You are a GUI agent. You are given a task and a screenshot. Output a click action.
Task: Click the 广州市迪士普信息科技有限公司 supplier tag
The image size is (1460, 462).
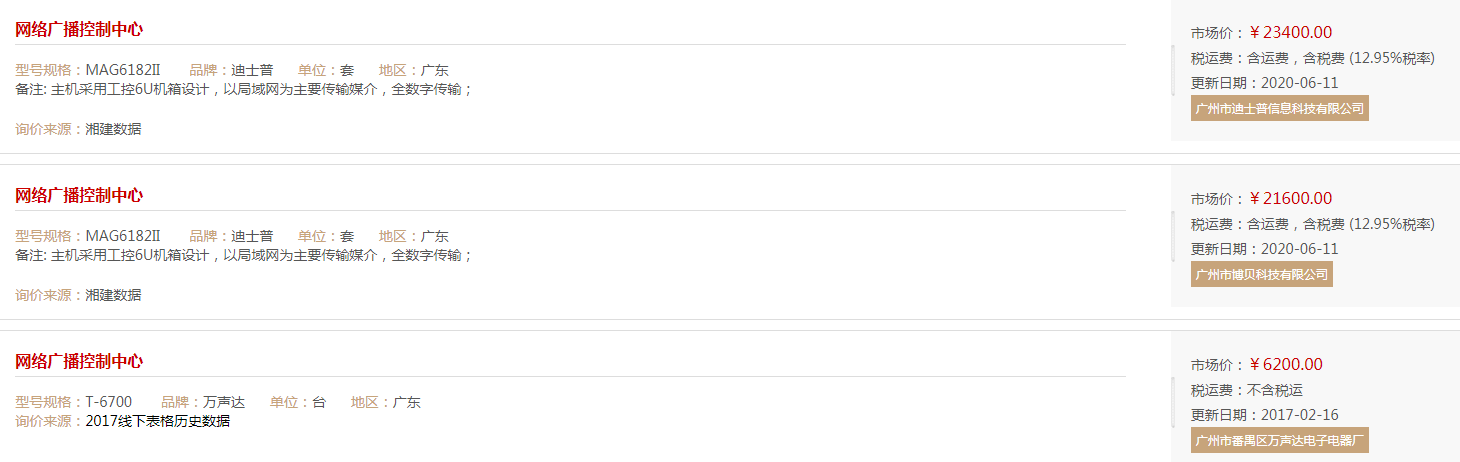point(1279,108)
